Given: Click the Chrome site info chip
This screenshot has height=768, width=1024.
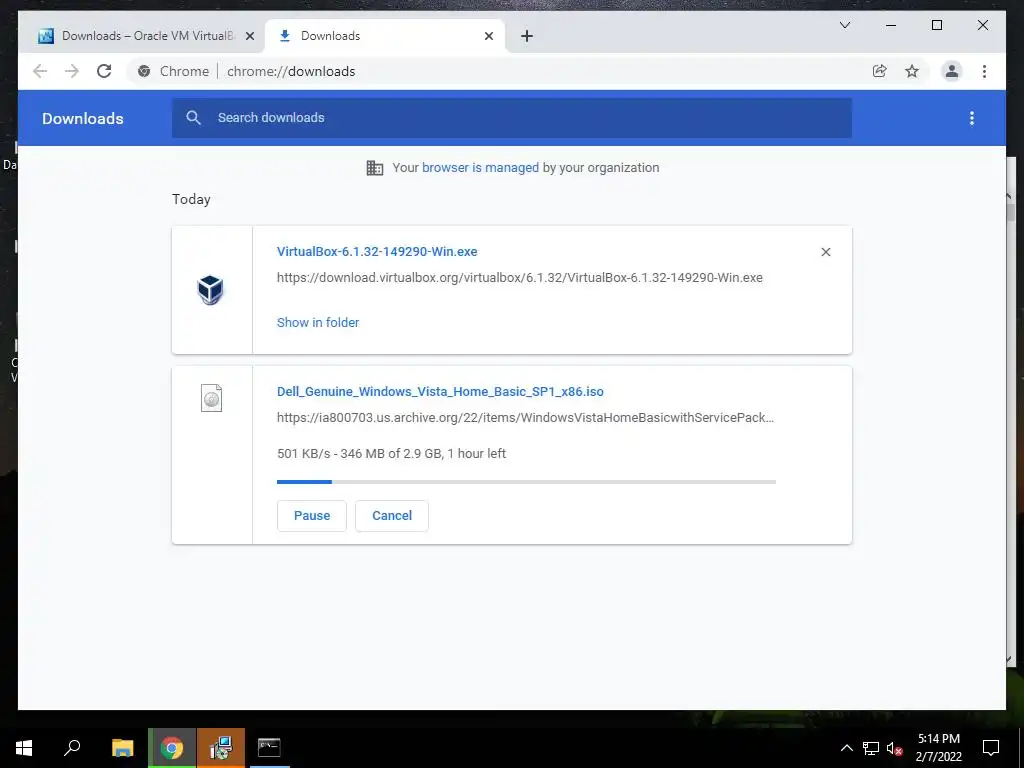Looking at the screenshot, I should tap(174, 71).
